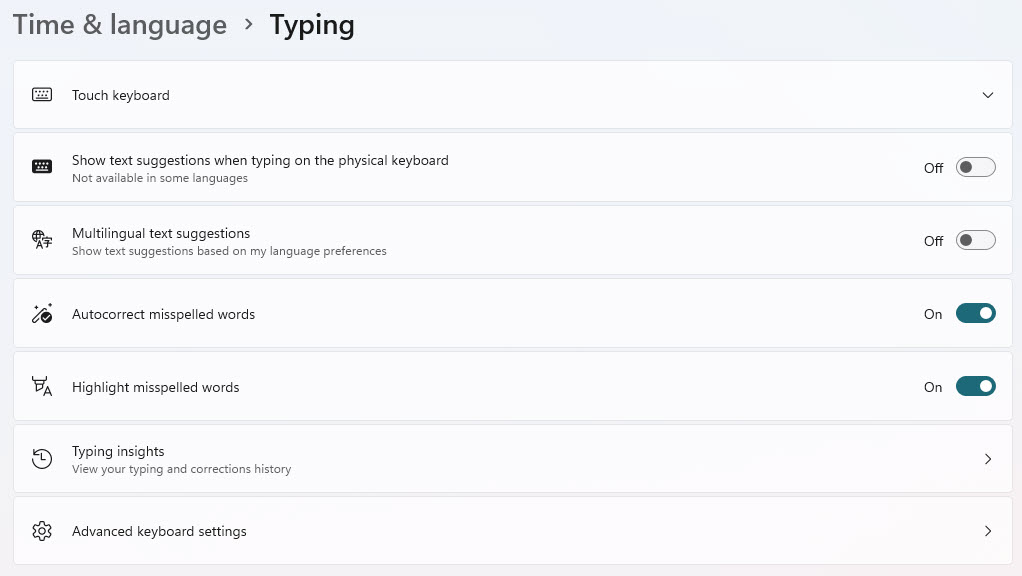Open Typing insights via right chevron
Viewport: 1022px width, 576px height.
coord(988,459)
